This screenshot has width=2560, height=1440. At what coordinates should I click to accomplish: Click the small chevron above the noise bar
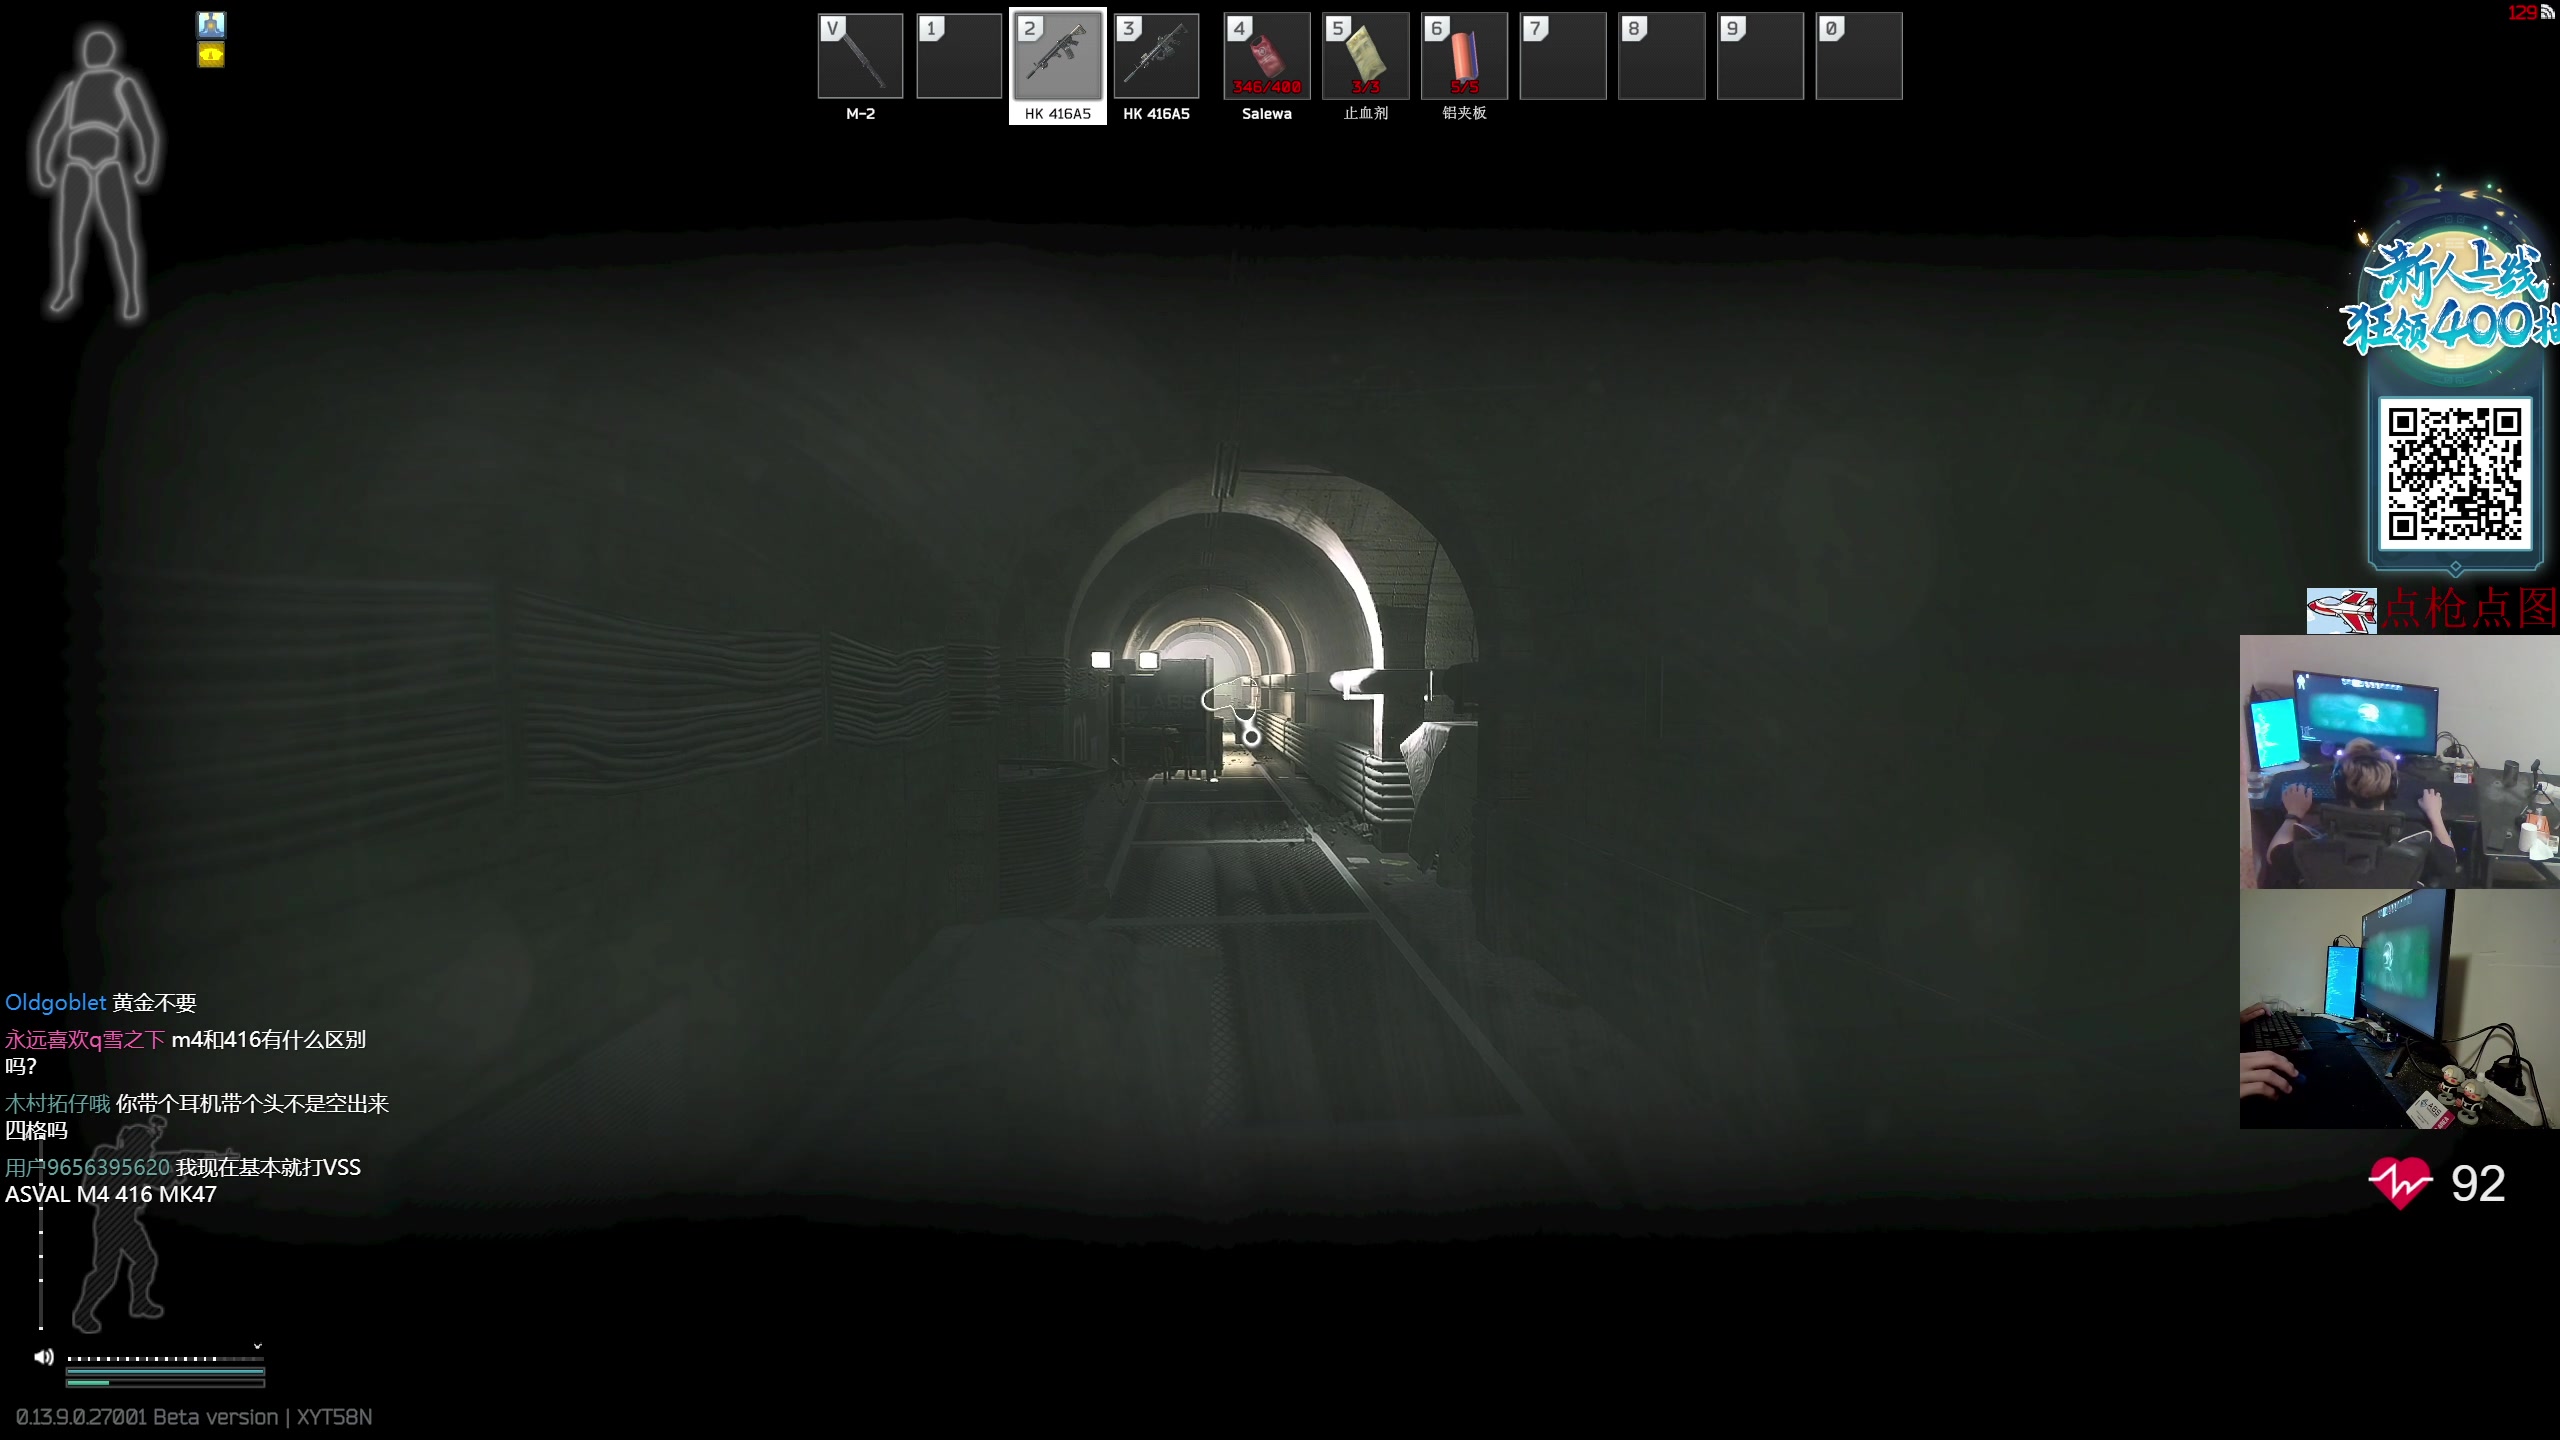coord(257,1346)
